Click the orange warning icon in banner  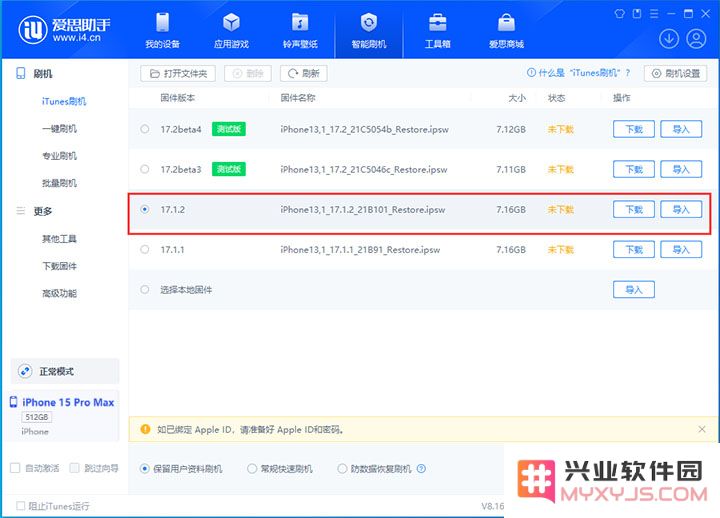146,429
